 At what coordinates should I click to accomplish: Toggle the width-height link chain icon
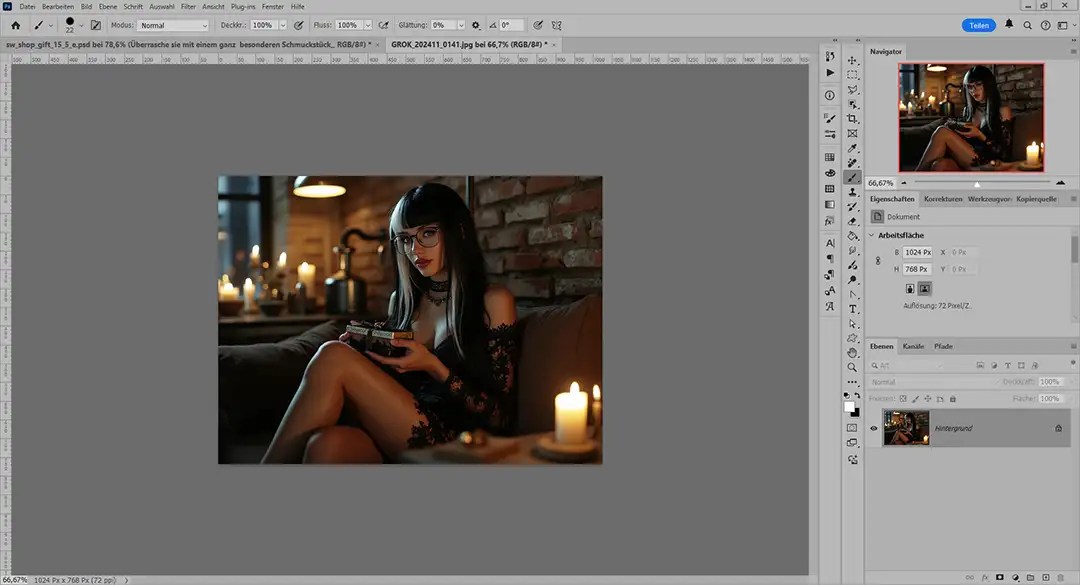(877, 260)
